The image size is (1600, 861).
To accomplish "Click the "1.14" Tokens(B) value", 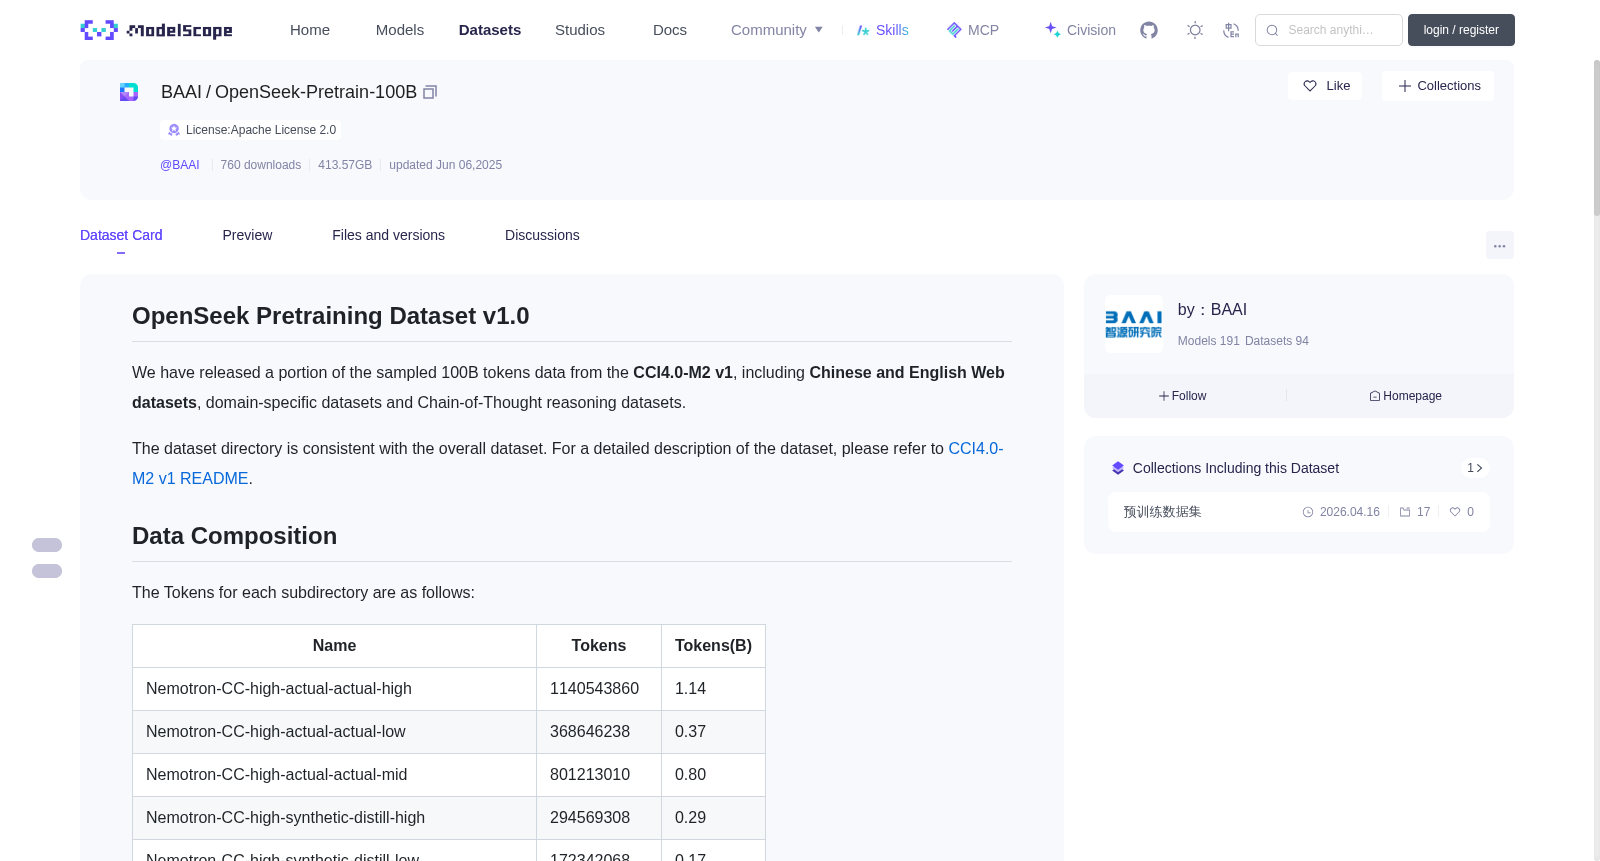I will [690, 689].
